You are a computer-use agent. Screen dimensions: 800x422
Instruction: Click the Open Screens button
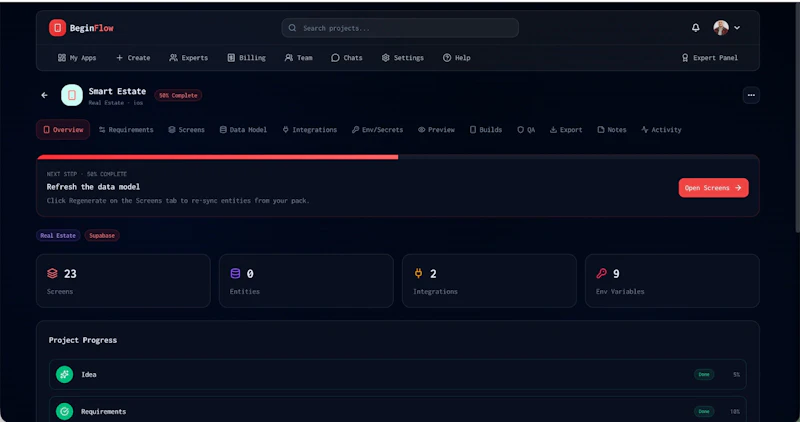click(x=713, y=188)
